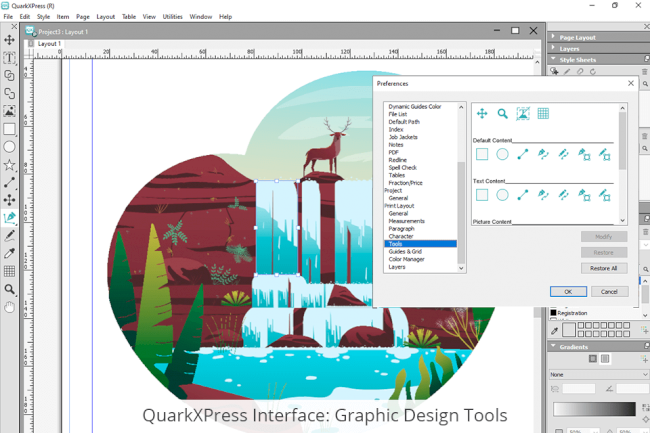Image resolution: width=650 pixels, height=433 pixels.
Task: Click the Preferences category list down arrow
Action: click(x=461, y=268)
